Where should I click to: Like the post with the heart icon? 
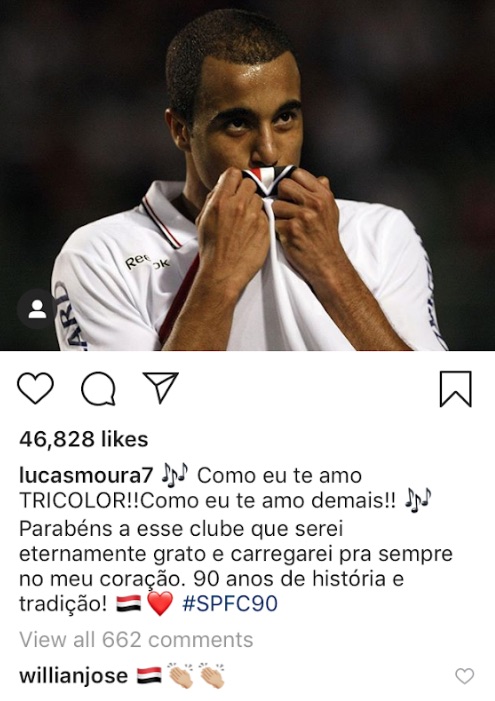[x=35, y=388]
